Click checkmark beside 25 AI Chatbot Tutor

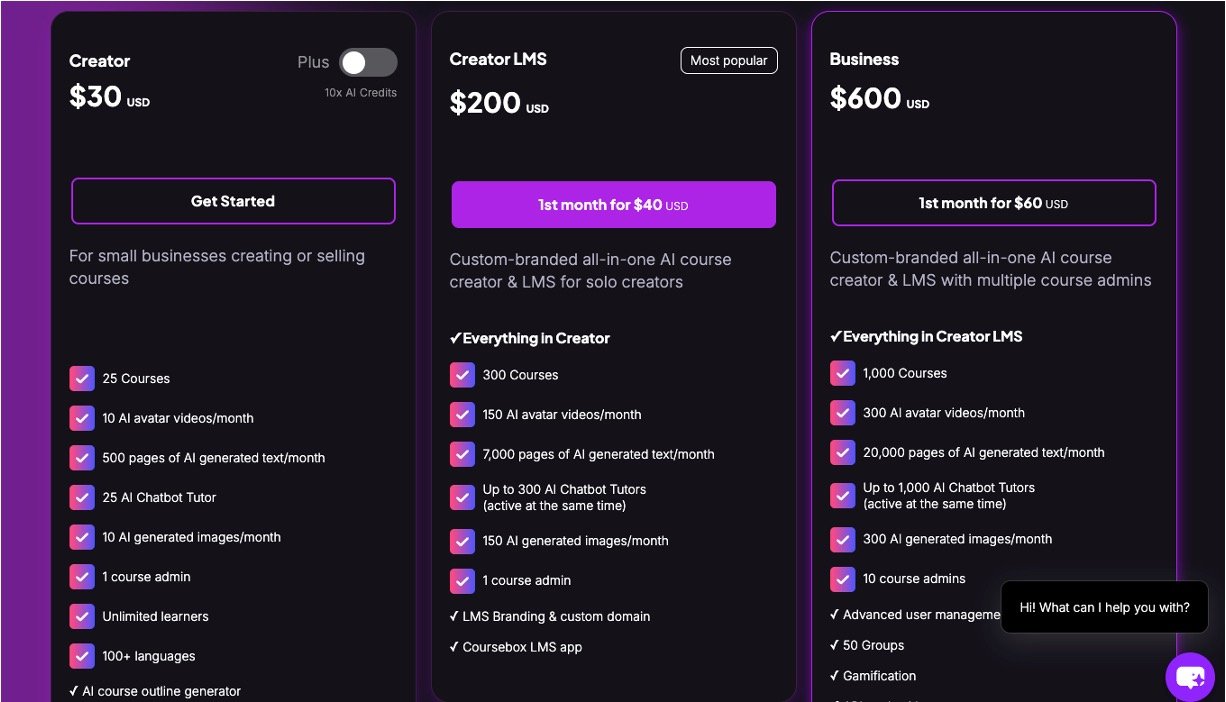point(82,497)
